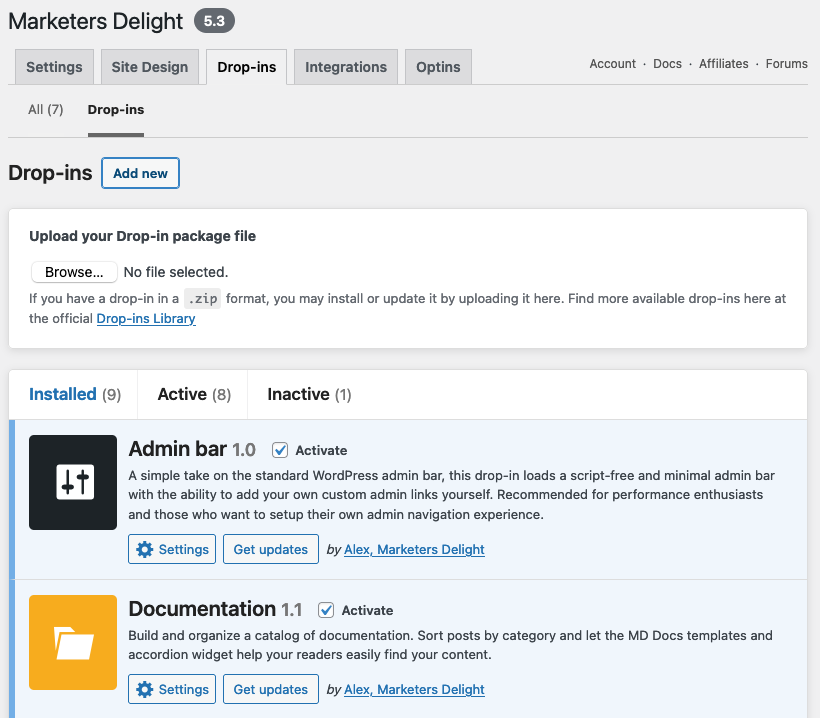Visit the Forums link
Viewport: 820px width, 718px height.
click(x=786, y=63)
